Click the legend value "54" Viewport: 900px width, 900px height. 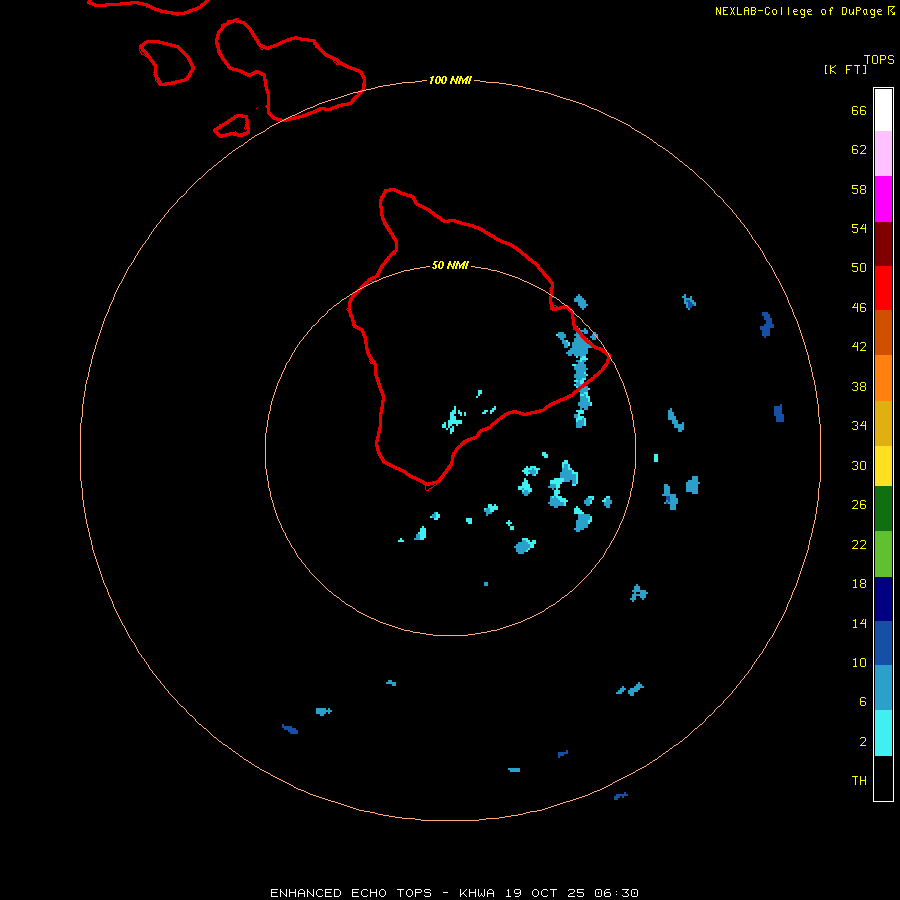(x=859, y=228)
